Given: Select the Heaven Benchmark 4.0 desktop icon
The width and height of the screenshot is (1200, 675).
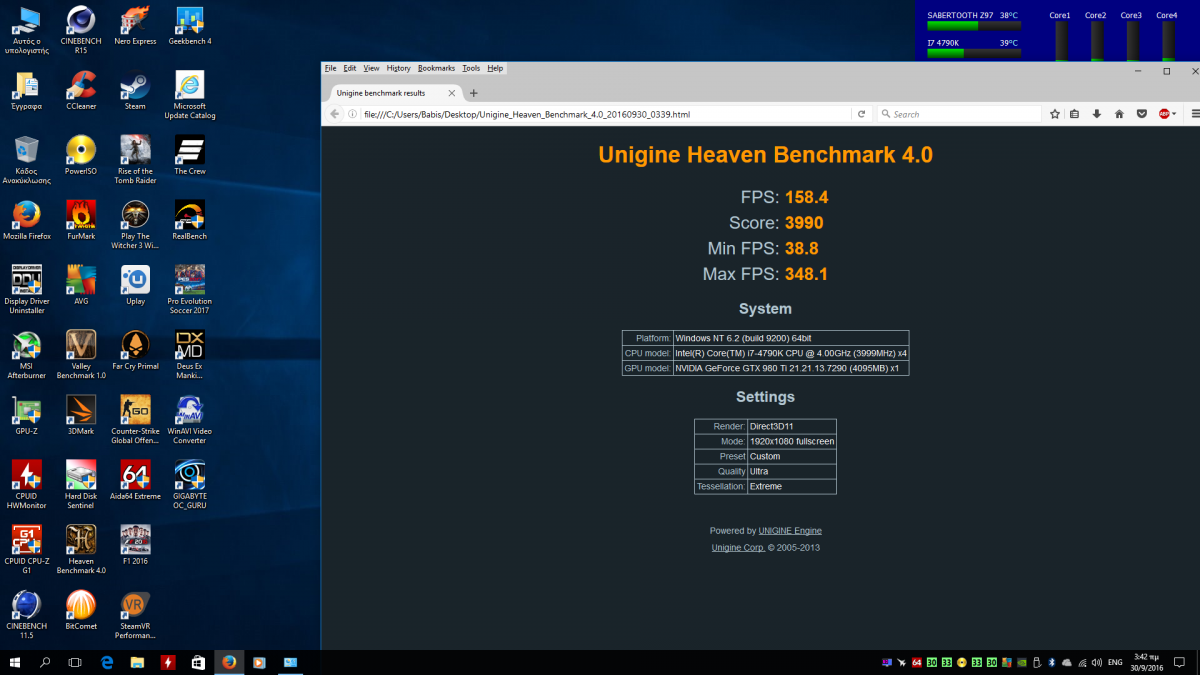Looking at the screenshot, I should (x=81, y=550).
